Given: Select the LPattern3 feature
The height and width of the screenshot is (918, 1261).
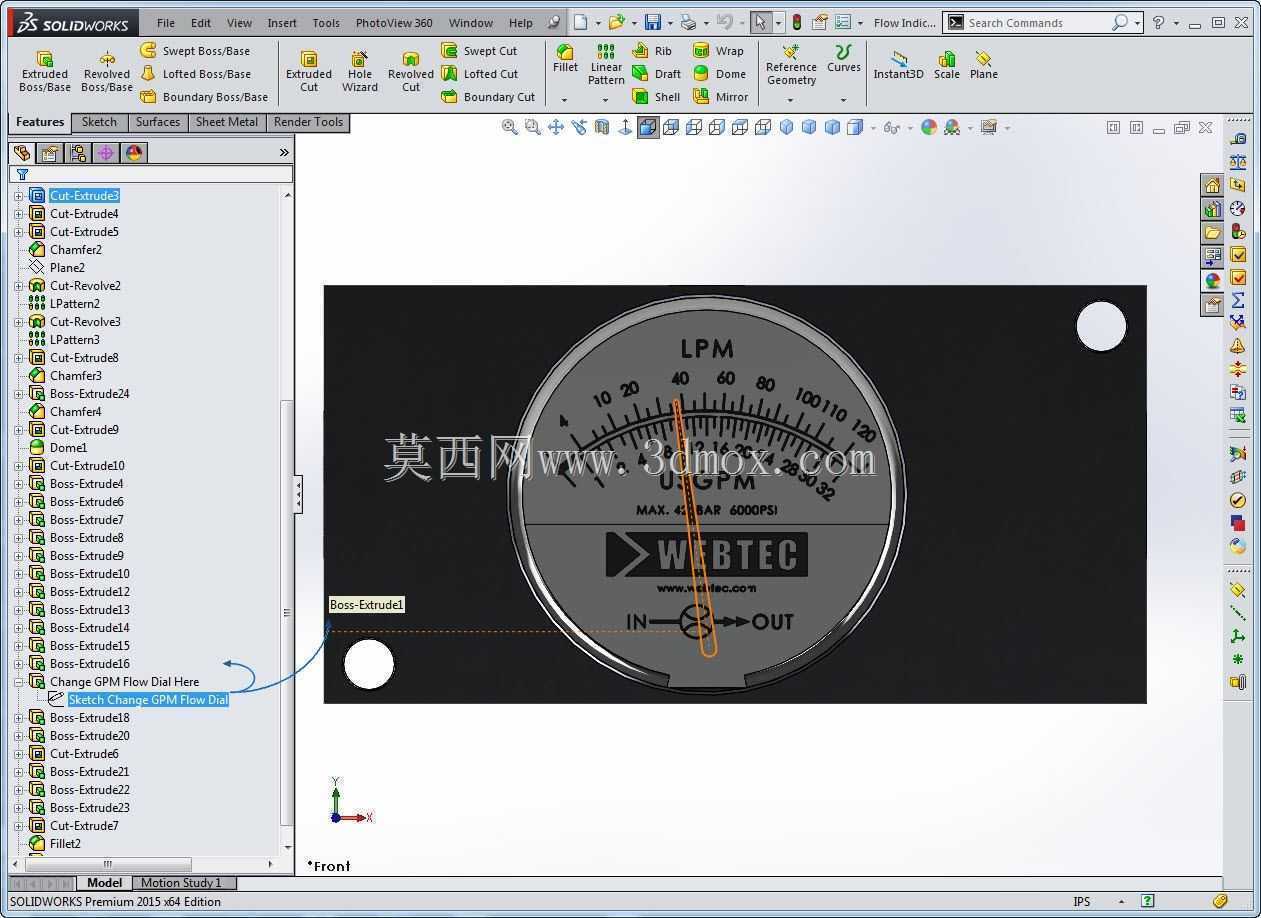Looking at the screenshot, I should click(x=74, y=340).
